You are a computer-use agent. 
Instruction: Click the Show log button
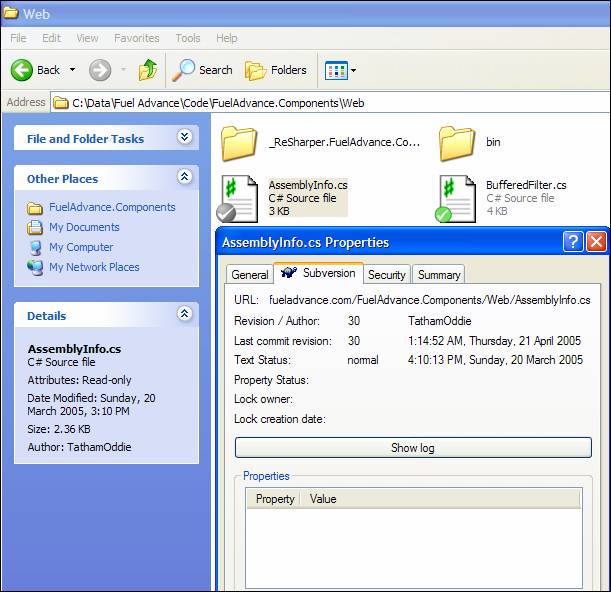pyautogui.click(x=413, y=448)
